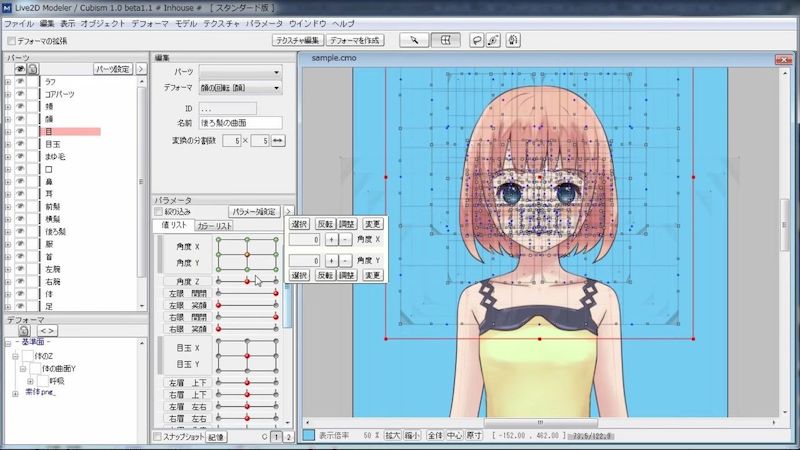
Task: Enable スナップショット checkbox
Action: pyautogui.click(x=158, y=437)
